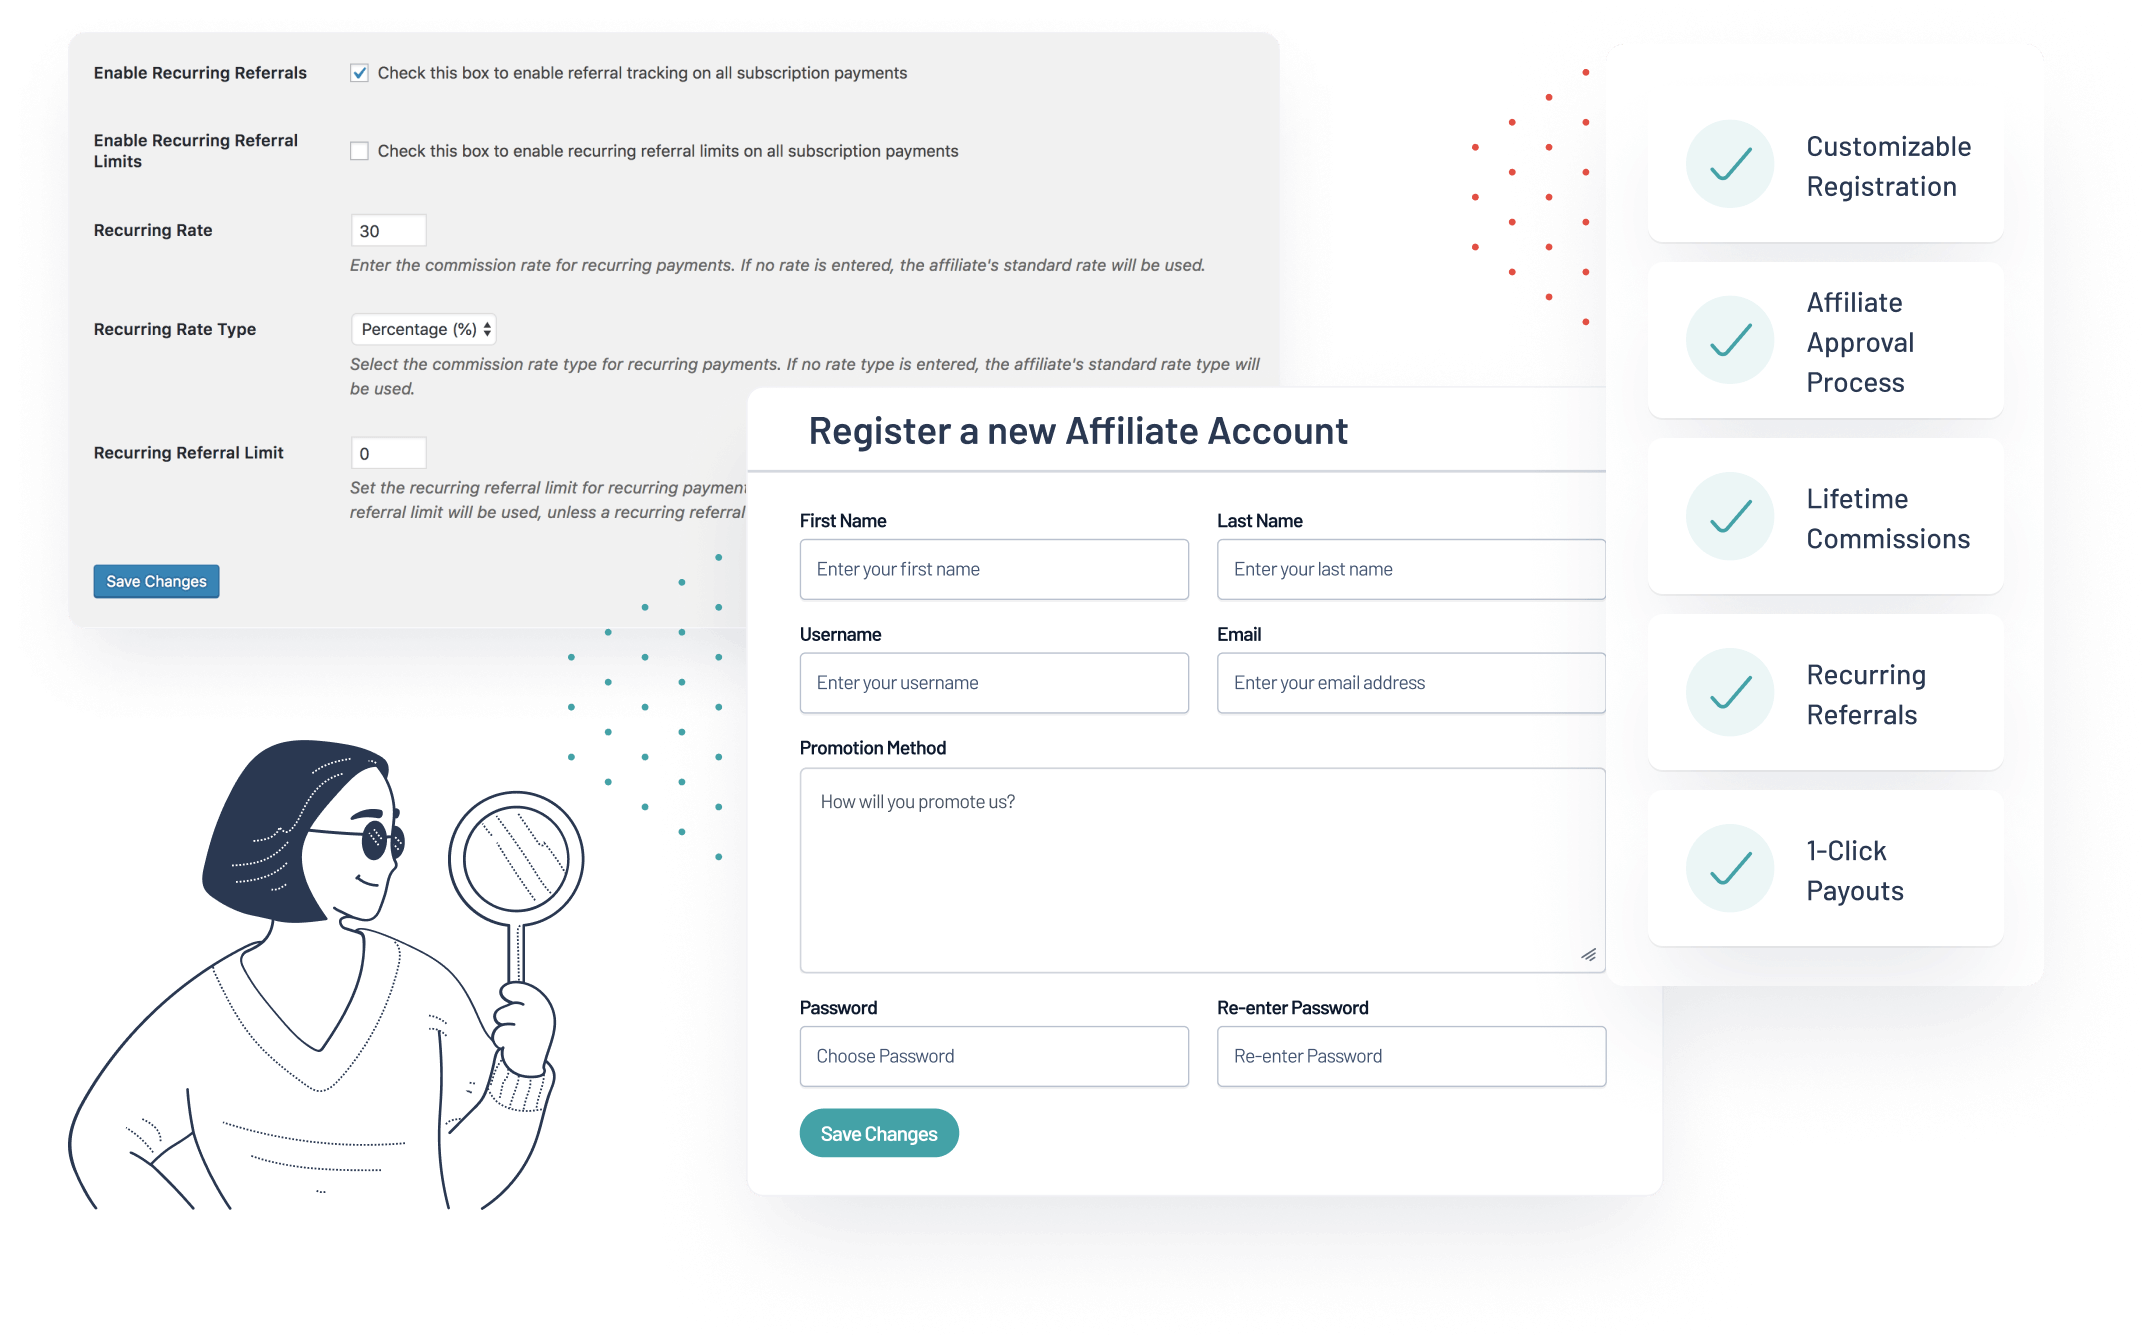Click the Lifetime Commissions checkmark icon
This screenshot has height=1339, width=2146.
1731,517
